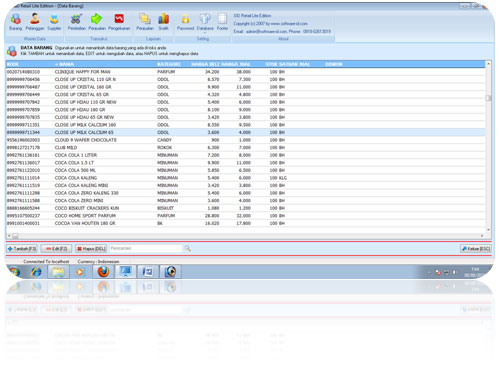Click the Tambah (F3) button
This screenshot has width=499, height=373.
click(x=22, y=249)
